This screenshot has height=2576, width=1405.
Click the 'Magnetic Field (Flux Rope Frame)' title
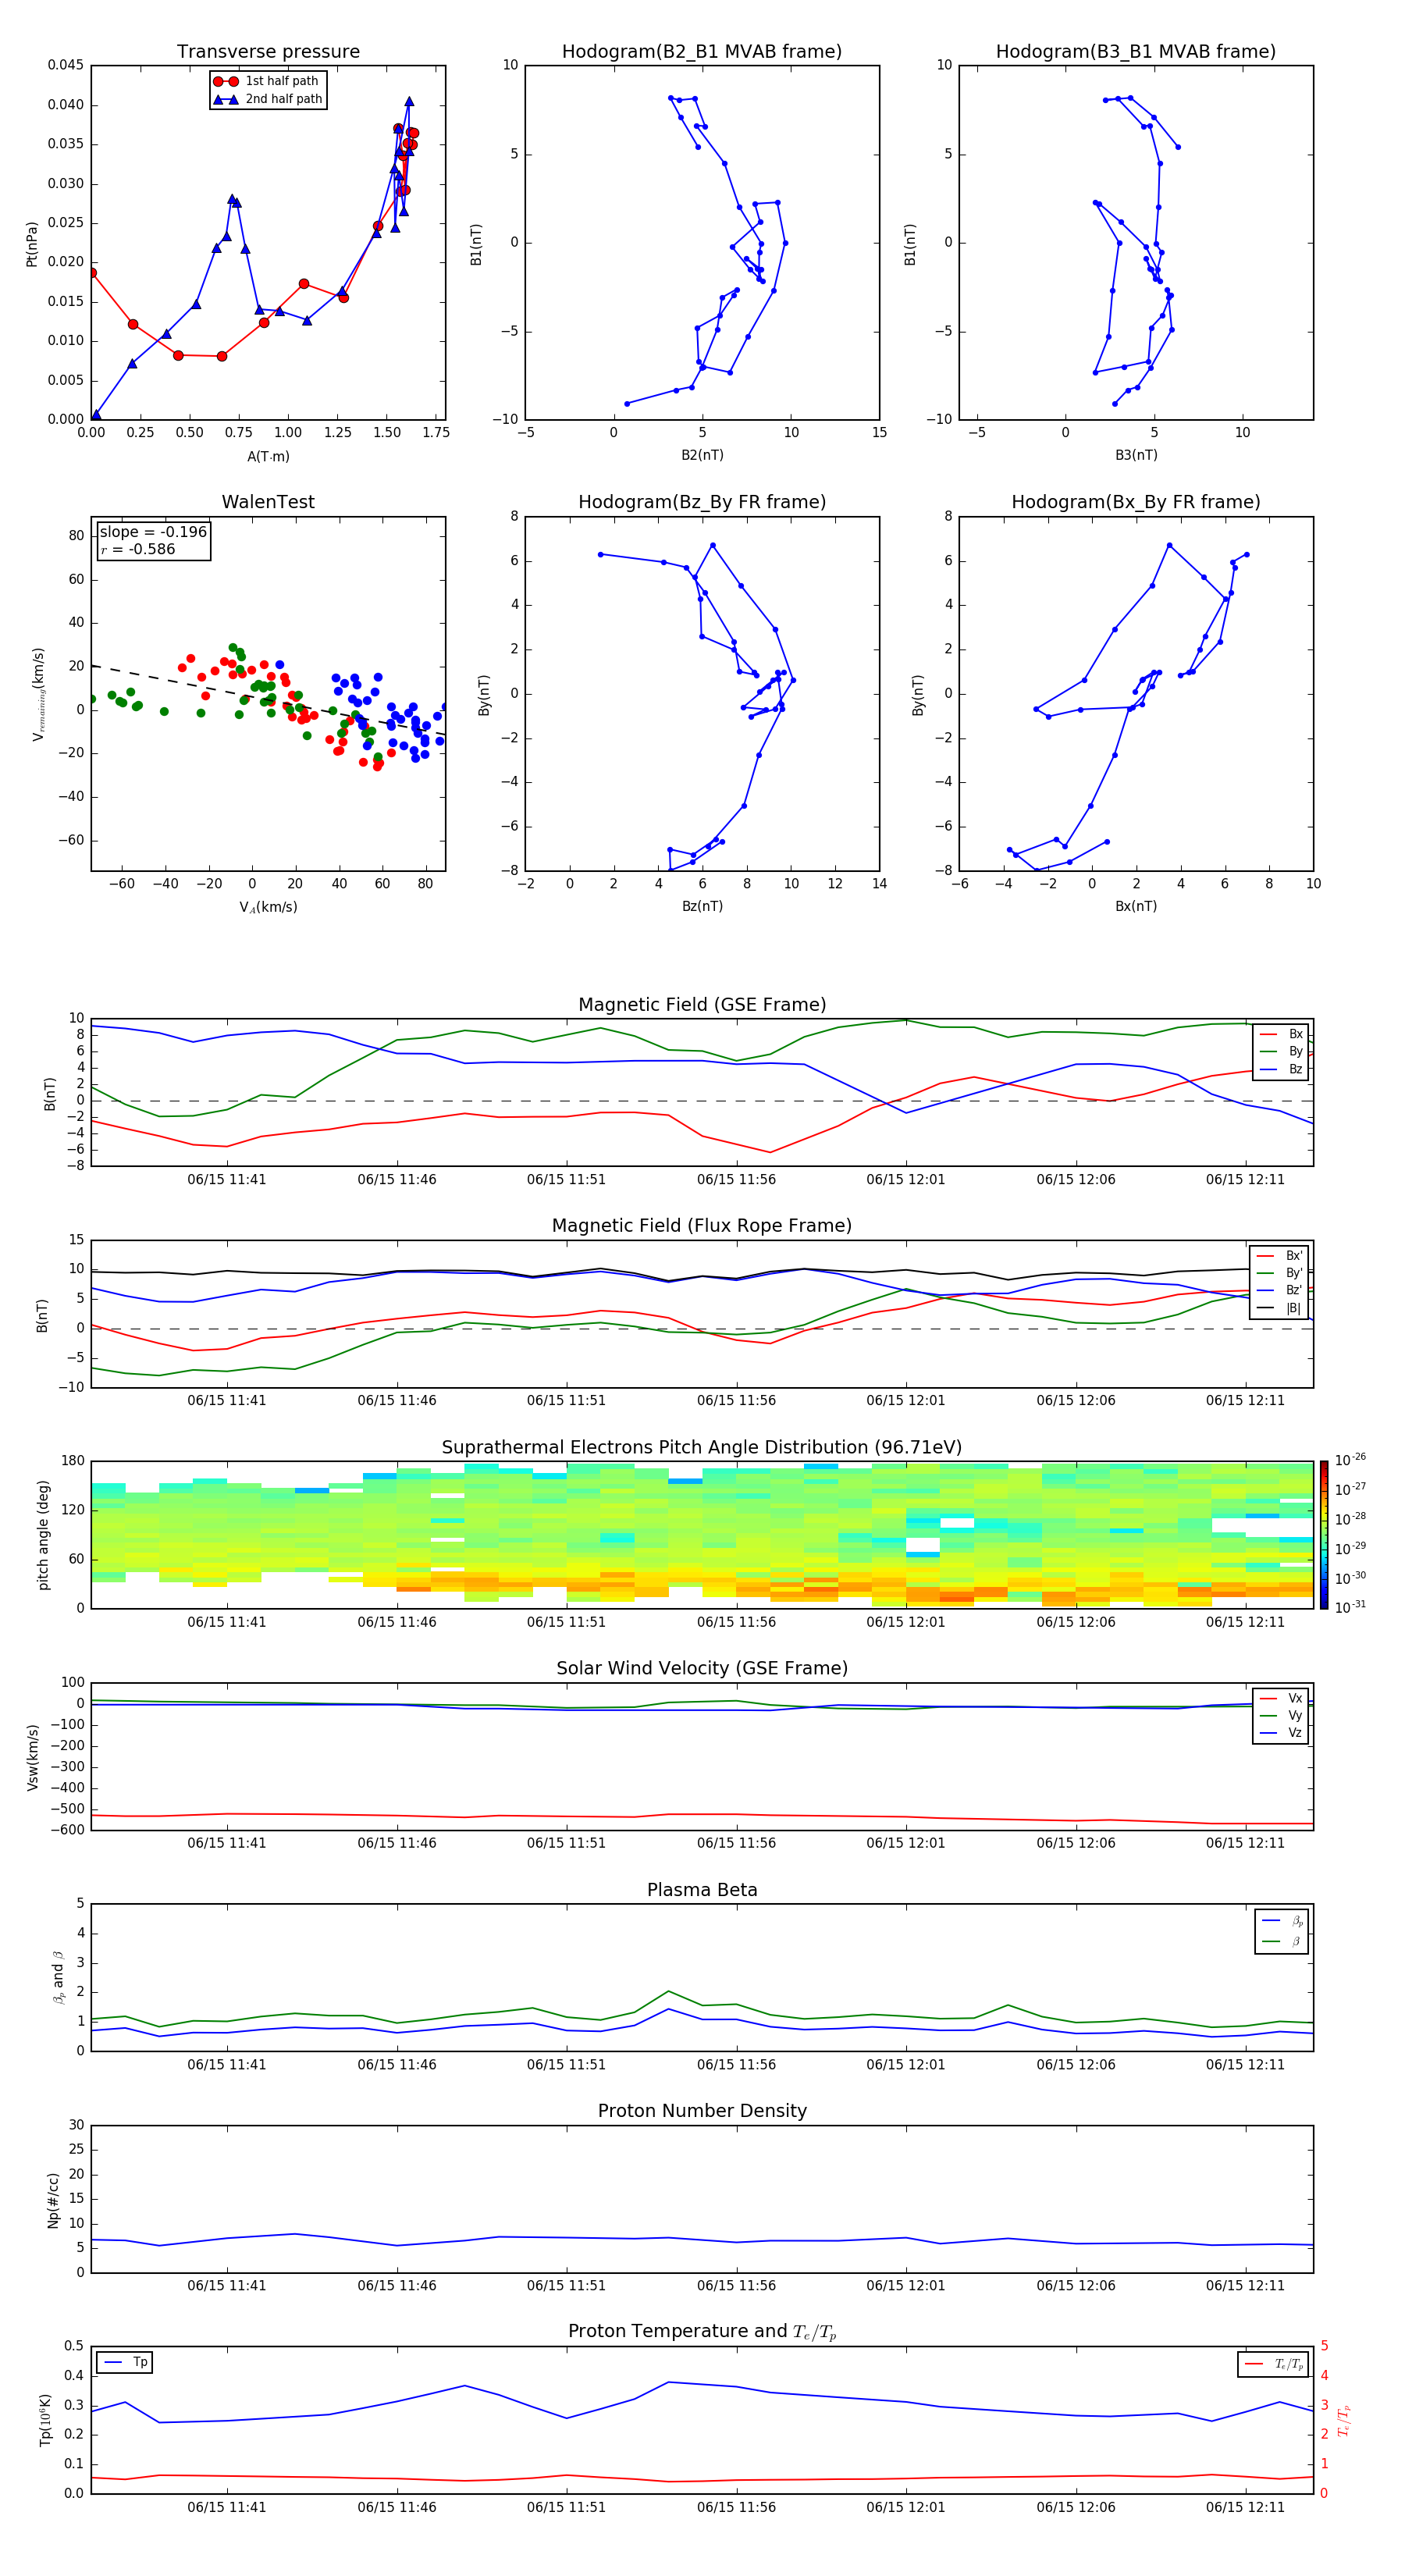point(702,1226)
